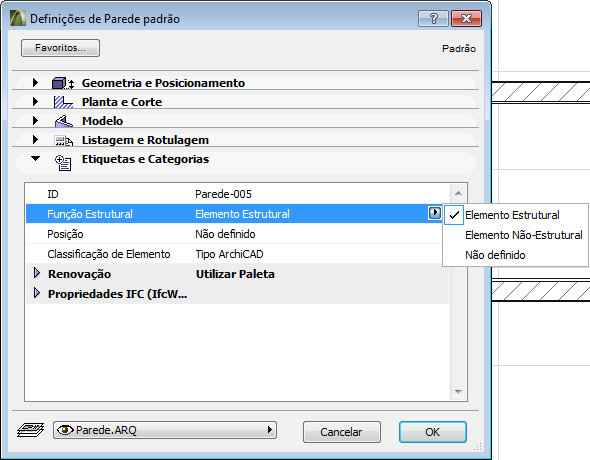Image resolution: width=590 pixels, height=460 pixels.
Task: Click the Etiquetas e Categorias icon
Action: click(x=63, y=162)
